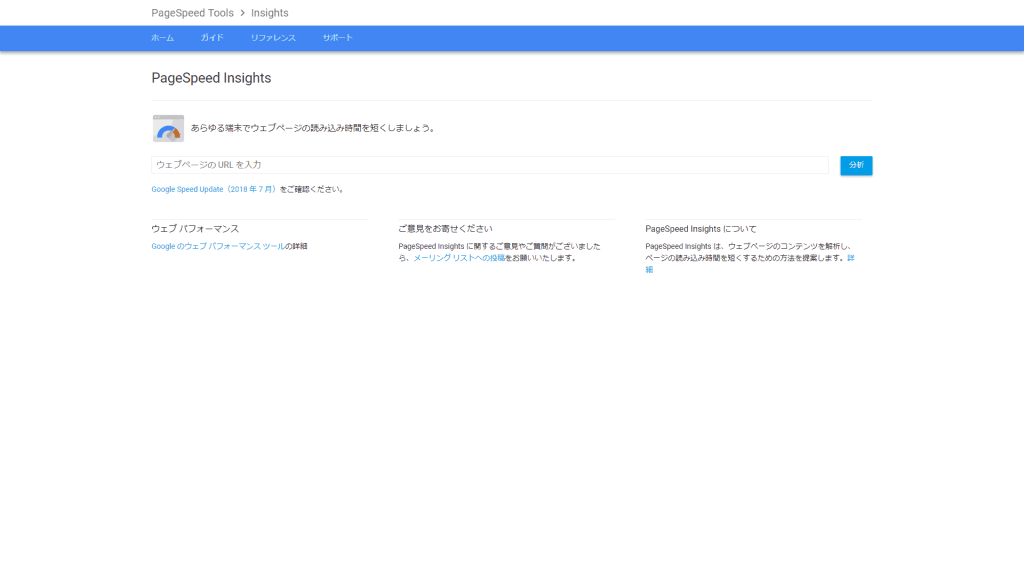The width and height of the screenshot is (1024, 582).
Task: Open Google web performance tools link
Action: coord(217,246)
